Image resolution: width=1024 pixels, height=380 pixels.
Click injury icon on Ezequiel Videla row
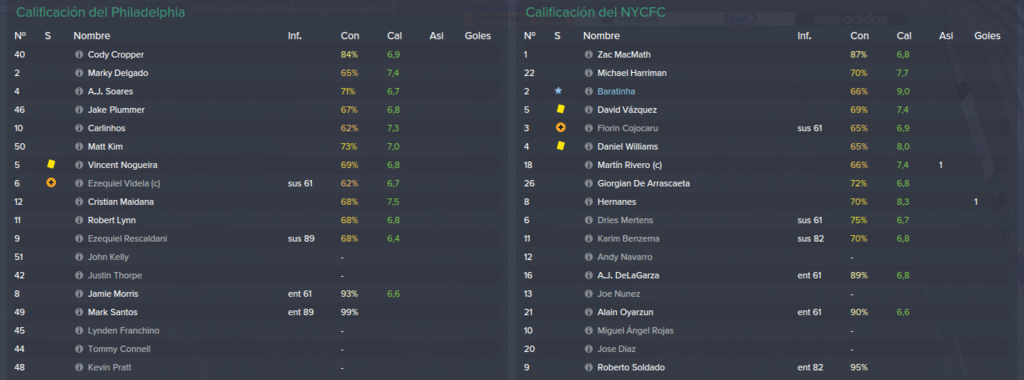[51, 183]
